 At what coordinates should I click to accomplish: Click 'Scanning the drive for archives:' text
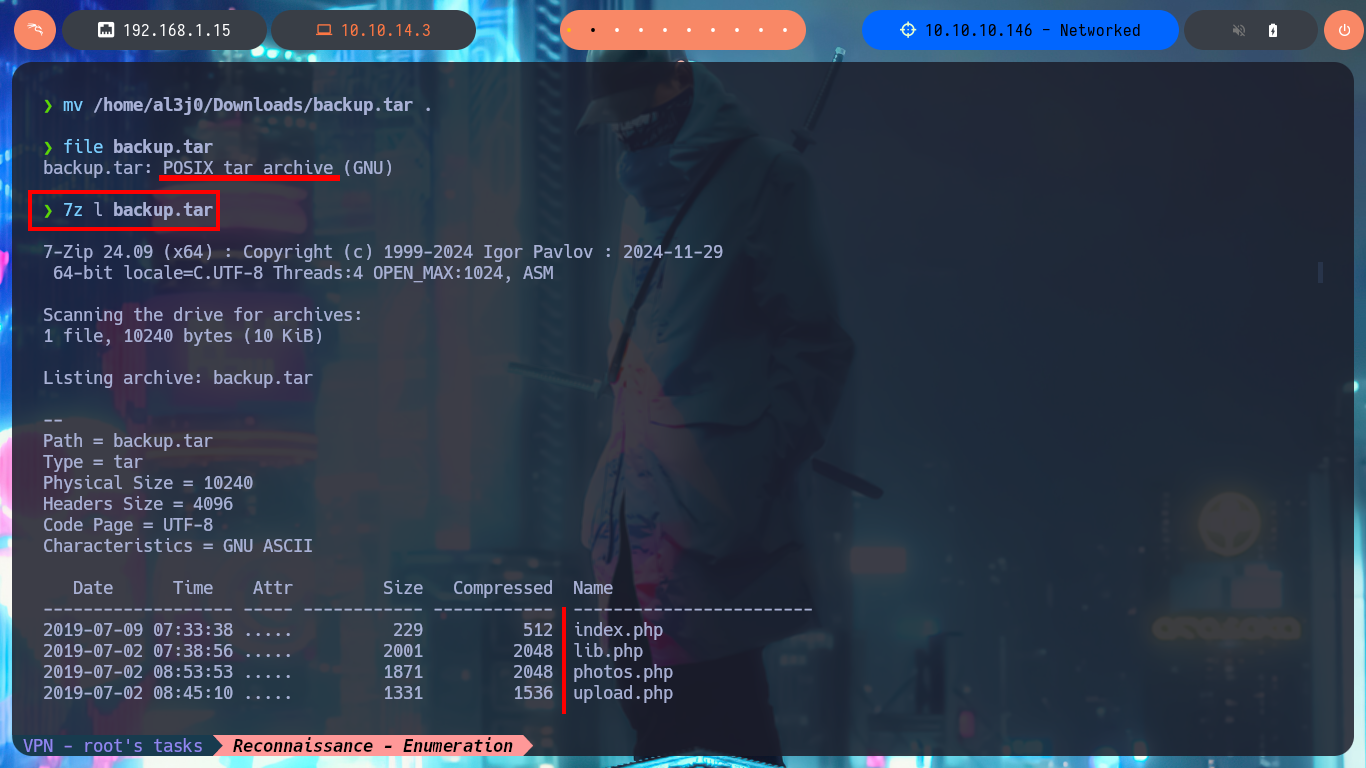(203, 315)
